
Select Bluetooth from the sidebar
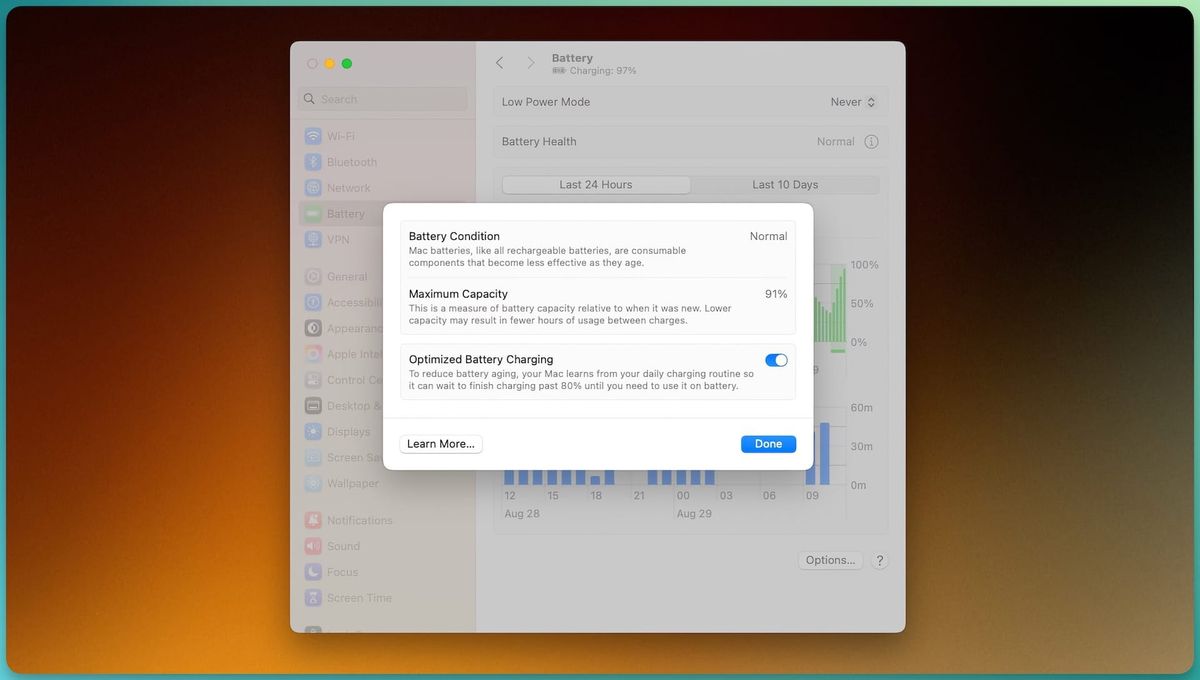(352, 161)
